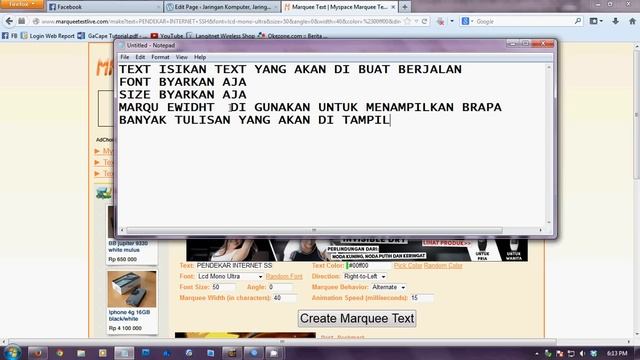Open Notepad Edit menu
The image size is (640, 360).
coord(140,57)
